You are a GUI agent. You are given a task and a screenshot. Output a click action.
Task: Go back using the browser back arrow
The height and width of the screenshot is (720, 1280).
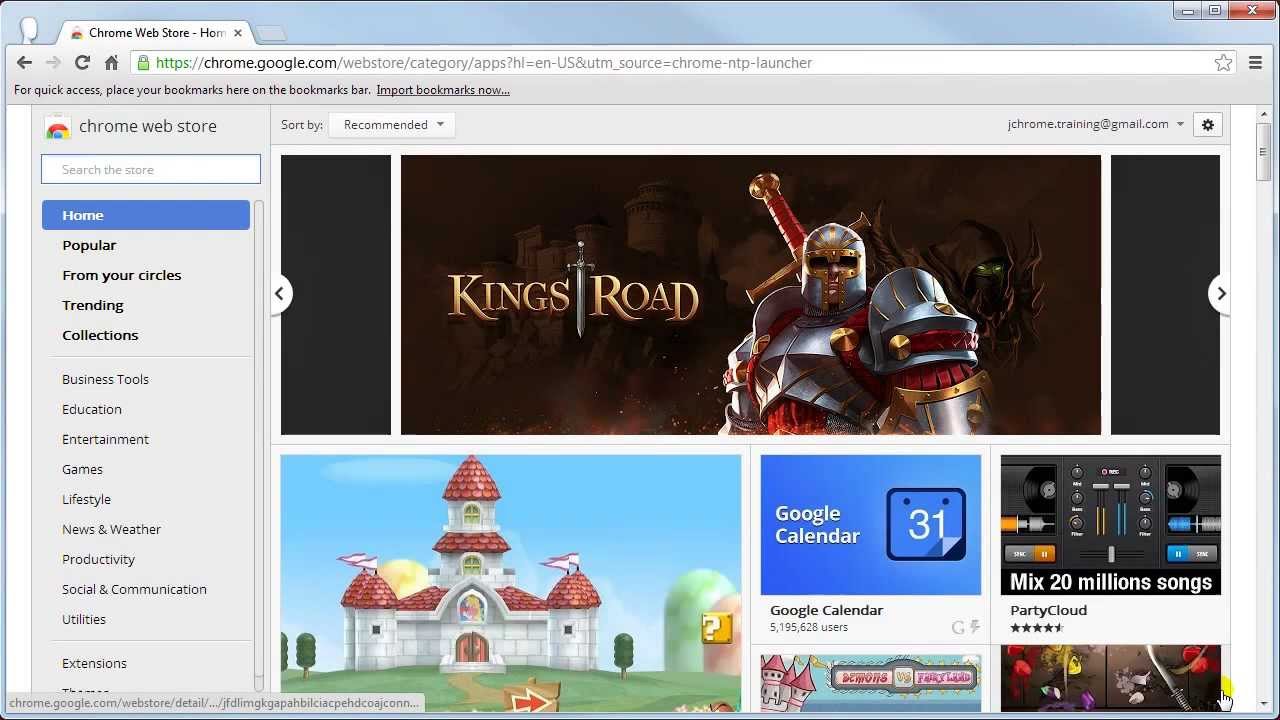(x=24, y=63)
